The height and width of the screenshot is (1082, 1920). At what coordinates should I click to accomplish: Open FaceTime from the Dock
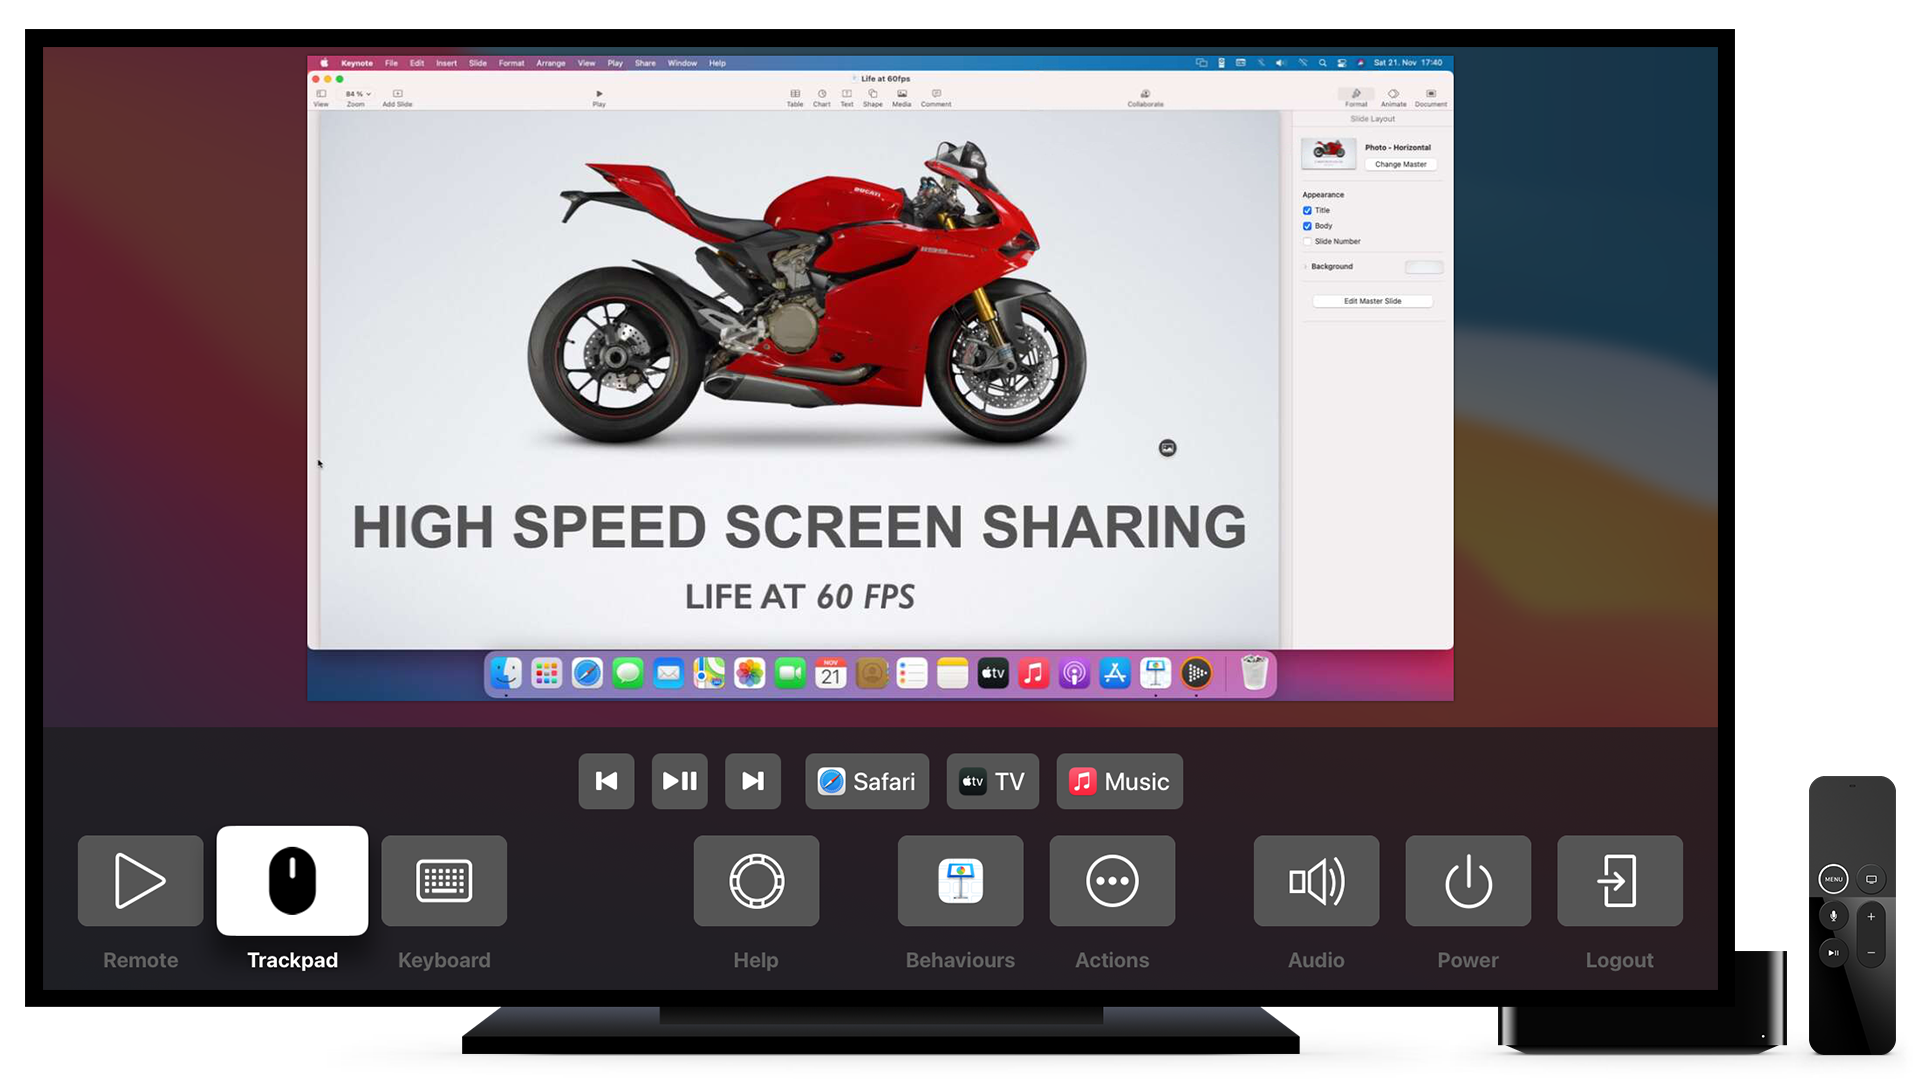(x=790, y=674)
